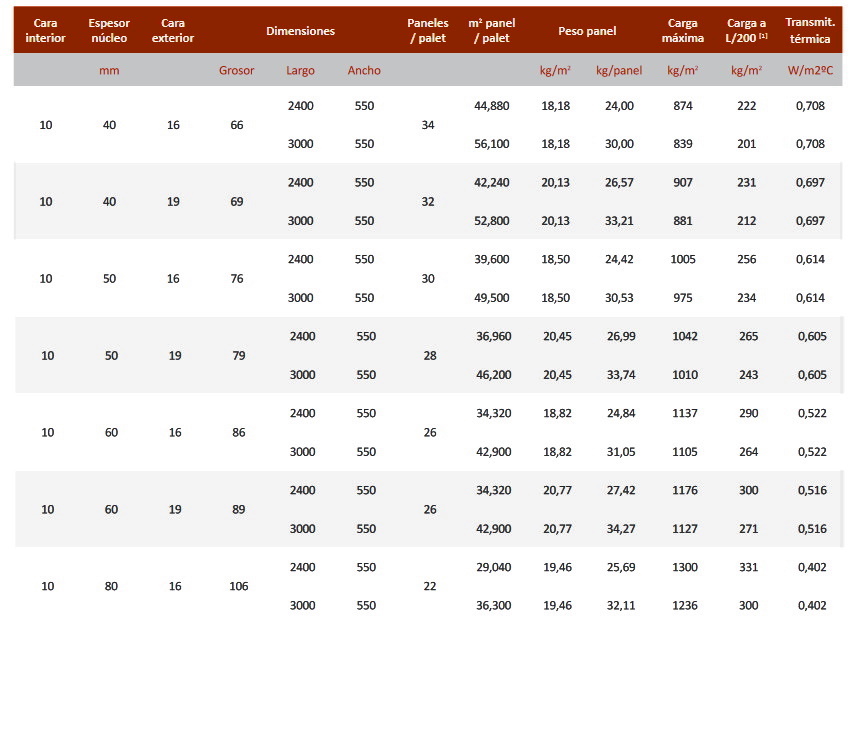Click the 24,00 kg/panel value
Viewport: 859px width, 735px height.
click(619, 105)
